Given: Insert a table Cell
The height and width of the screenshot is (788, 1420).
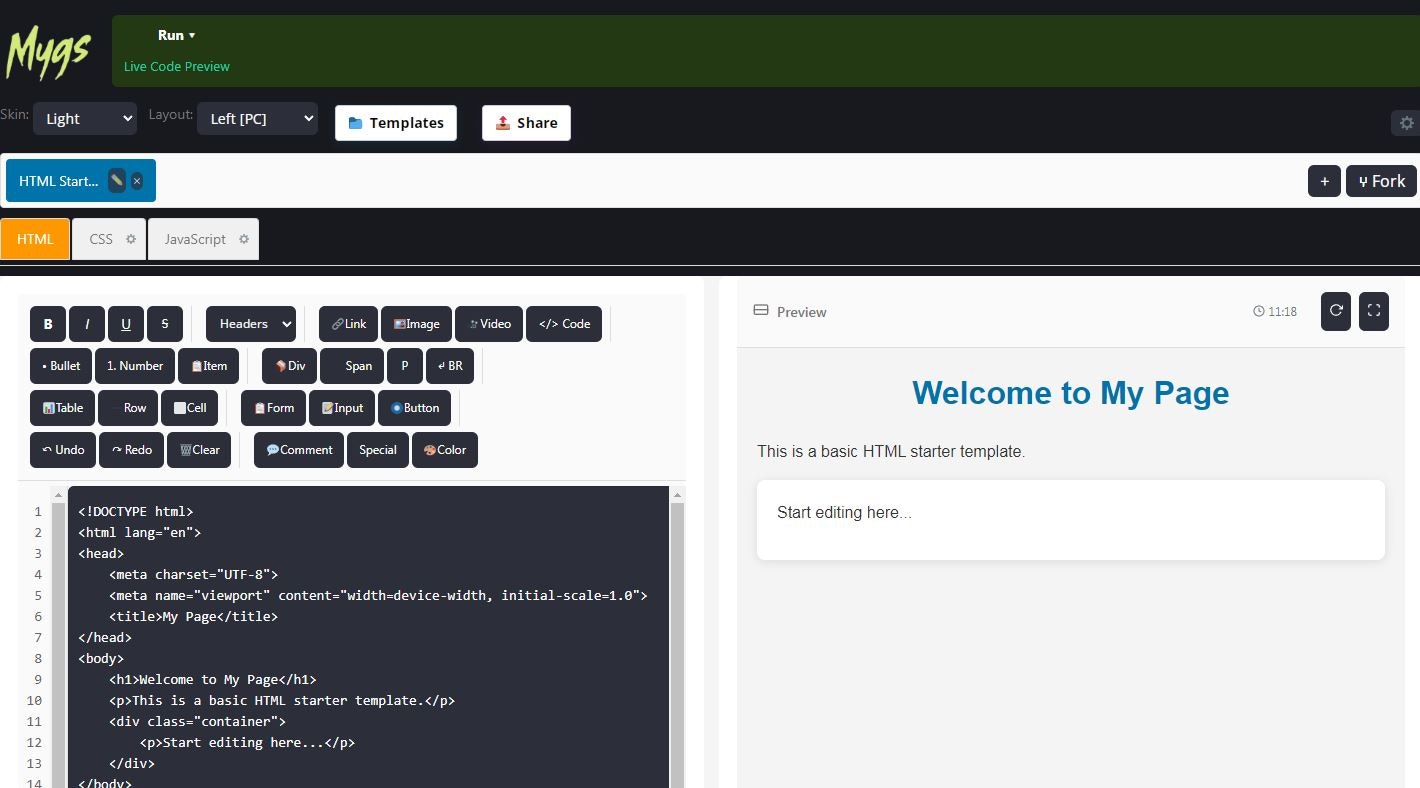Looking at the screenshot, I should [x=189, y=408].
